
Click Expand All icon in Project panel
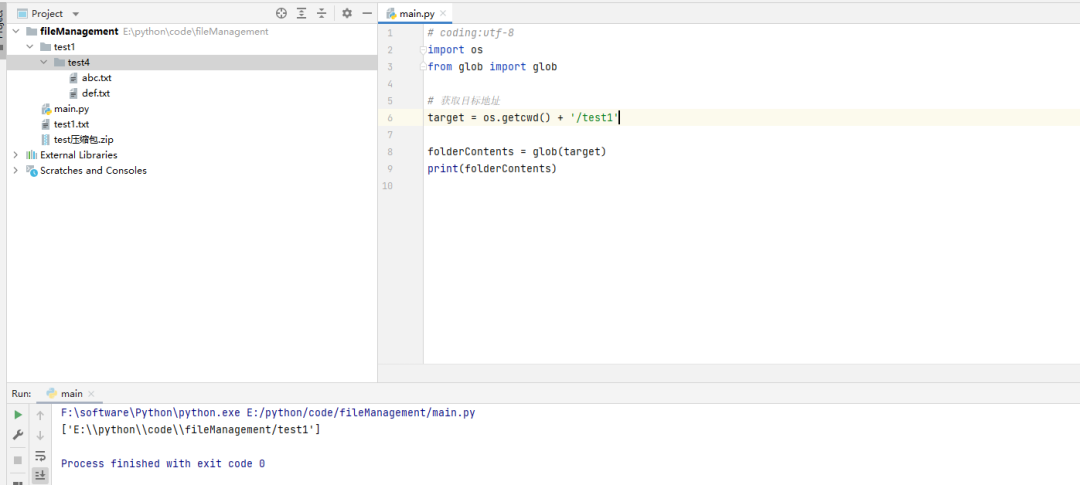pos(302,13)
